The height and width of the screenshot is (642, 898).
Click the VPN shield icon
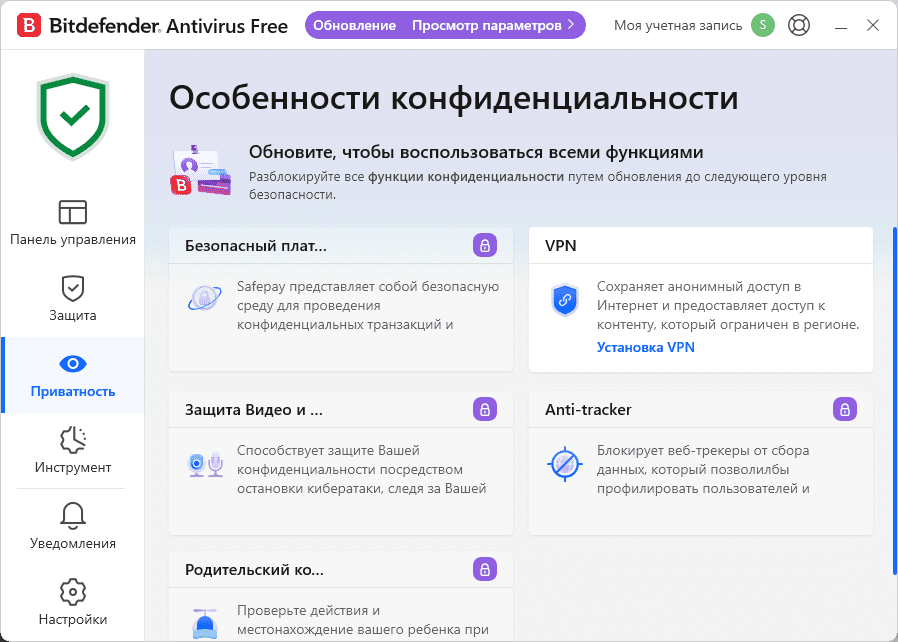point(565,299)
